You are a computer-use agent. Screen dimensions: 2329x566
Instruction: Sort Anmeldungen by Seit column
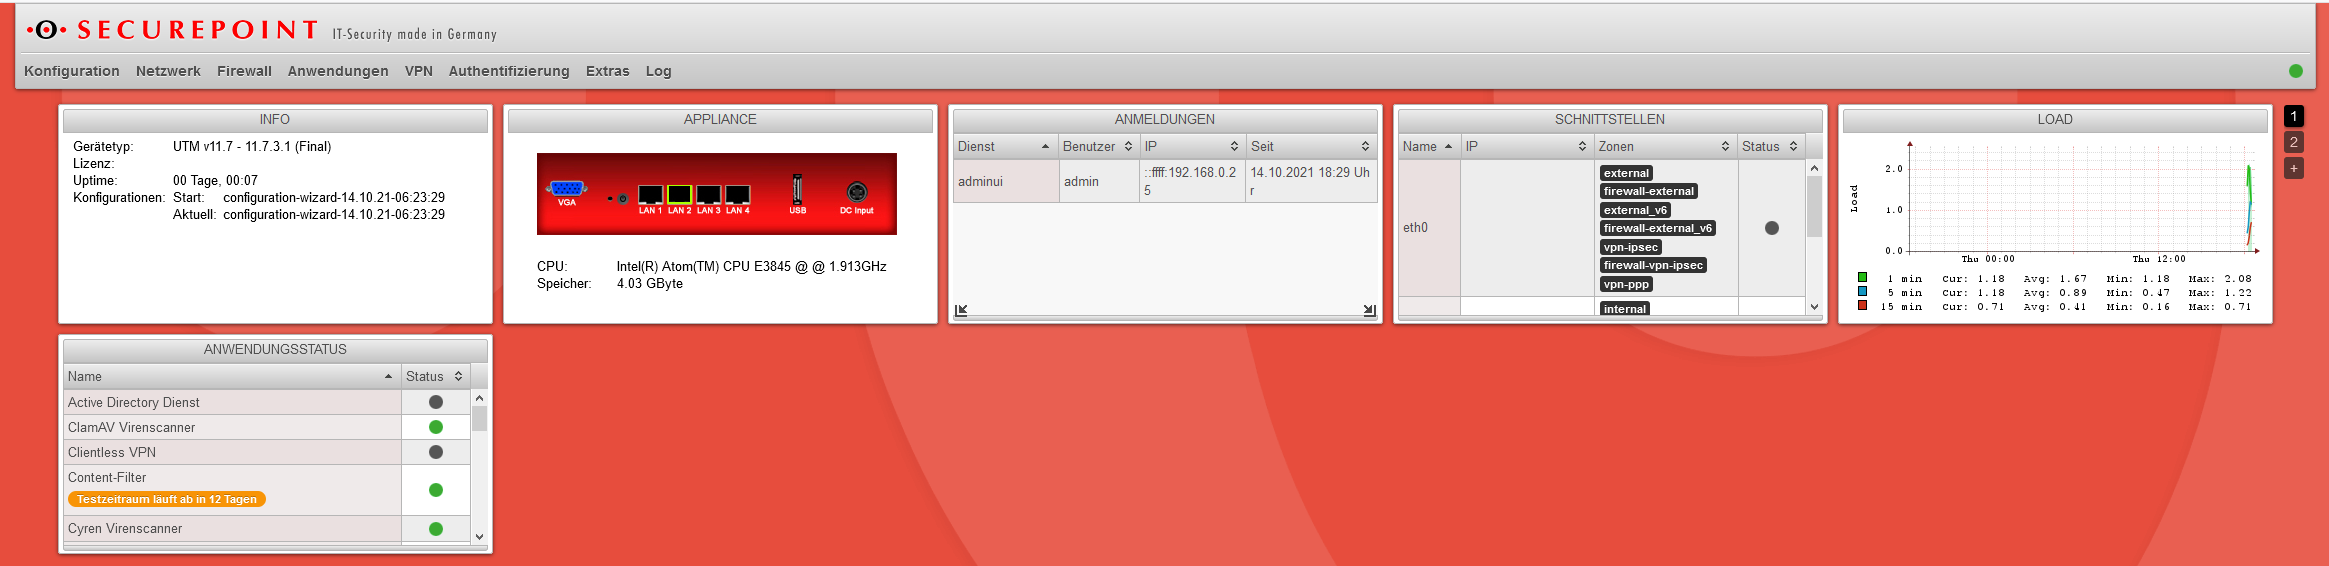point(1311,146)
